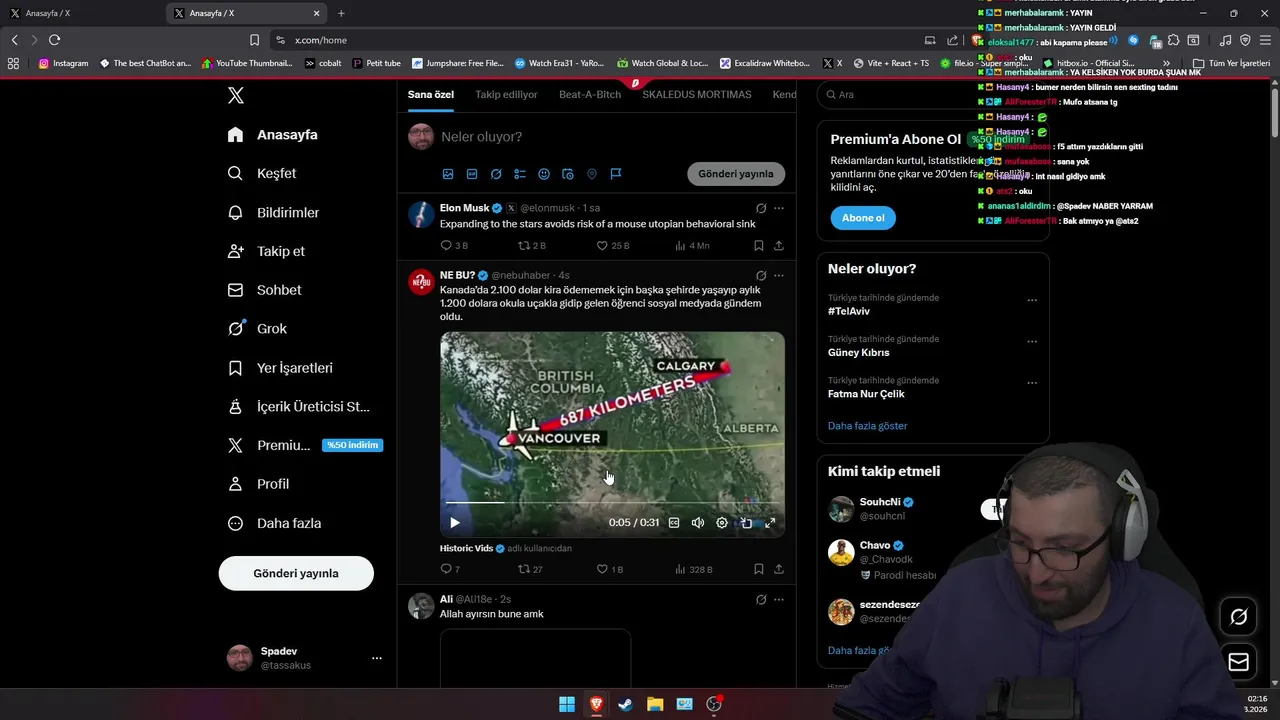Expand Daha fazla menu in the sidebar

tap(274, 523)
